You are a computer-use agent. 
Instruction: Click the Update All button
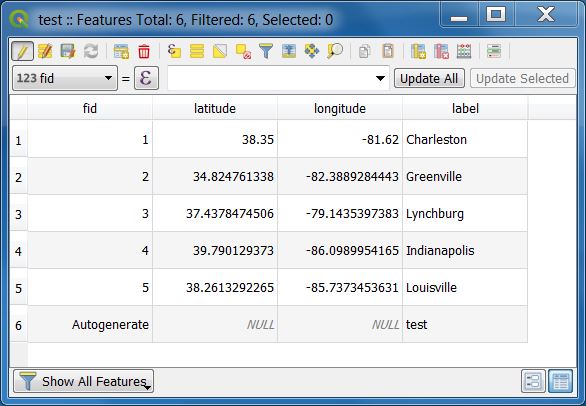(x=429, y=79)
